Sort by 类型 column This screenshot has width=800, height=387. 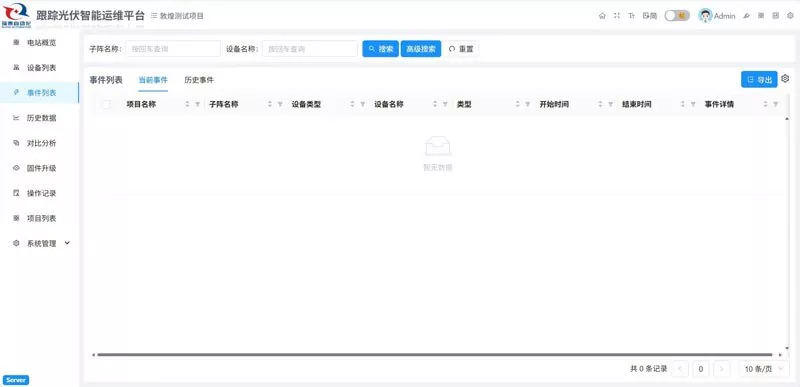[518, 105]
